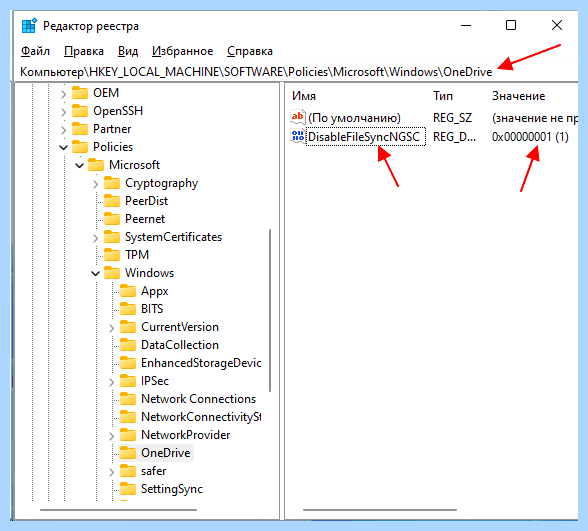The width and height of the screenshot is (588, 531).
Task: Click the Partner folder icon
Action: click(x=80, y=129)
